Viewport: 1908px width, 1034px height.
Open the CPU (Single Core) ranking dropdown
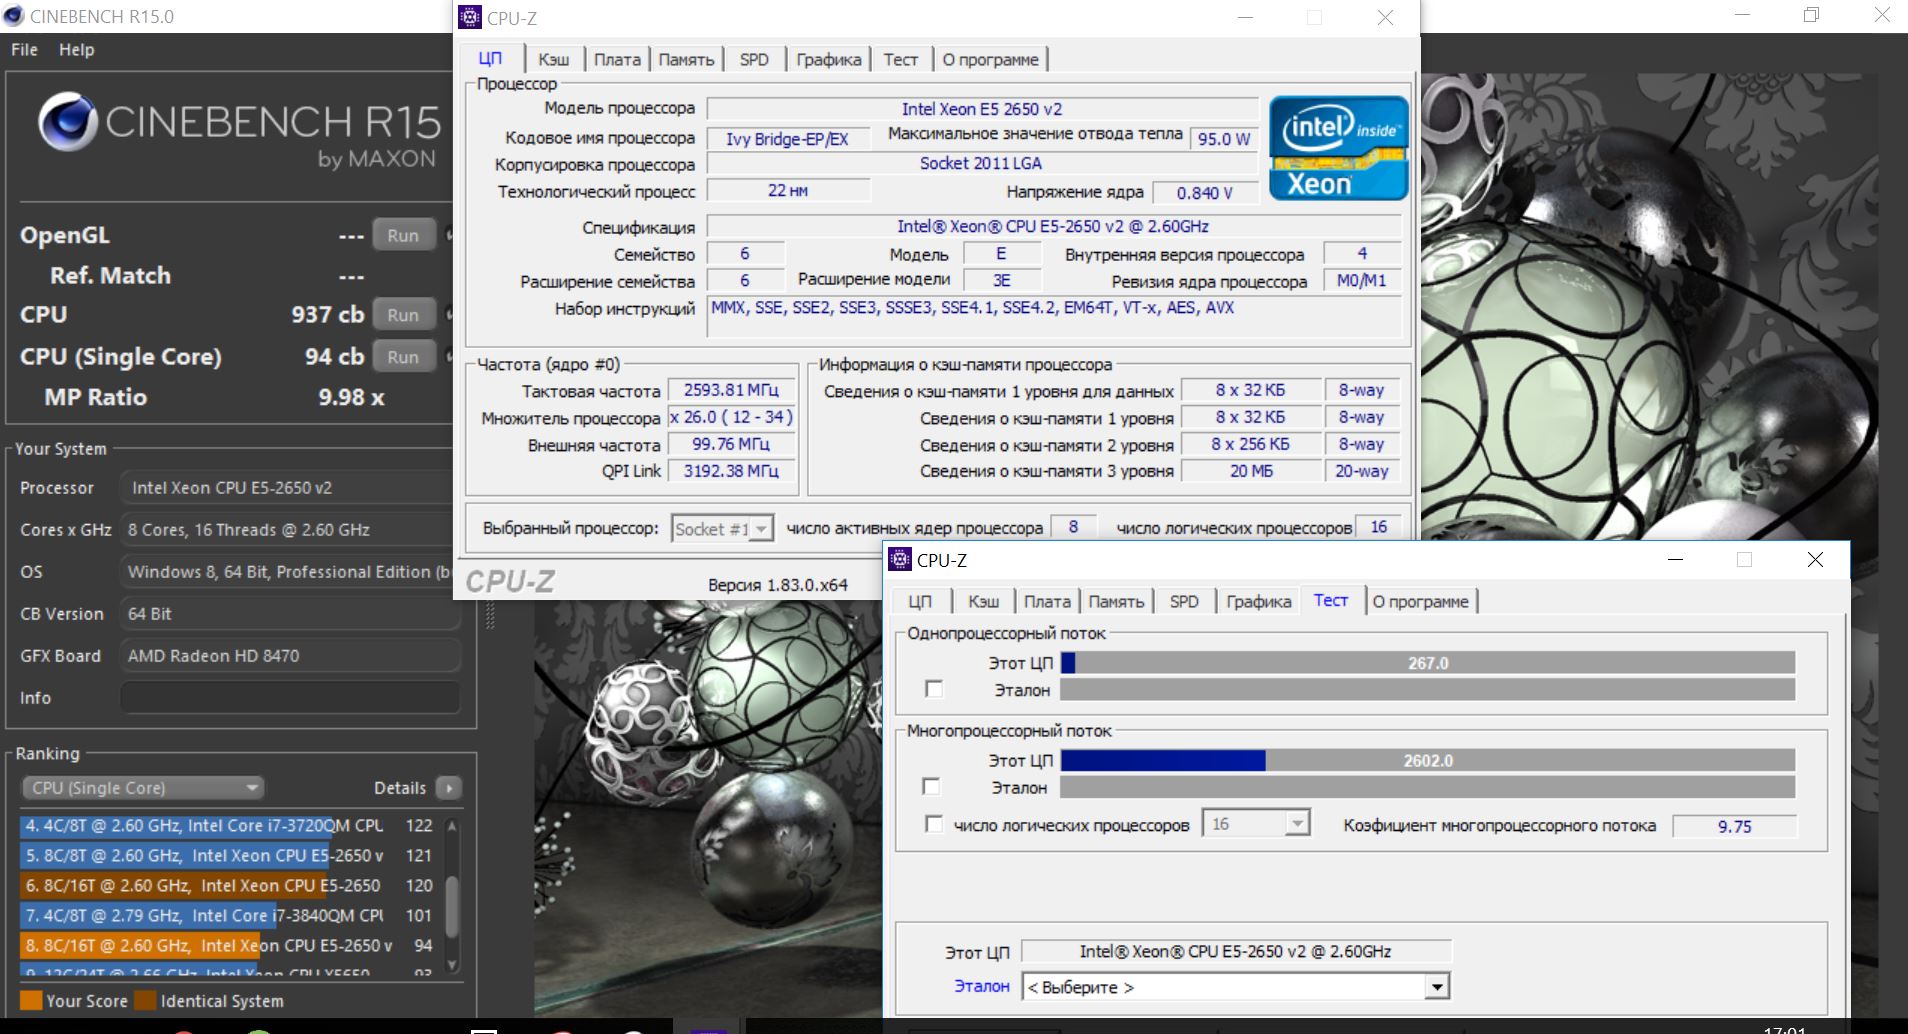[x=142, y=788]
